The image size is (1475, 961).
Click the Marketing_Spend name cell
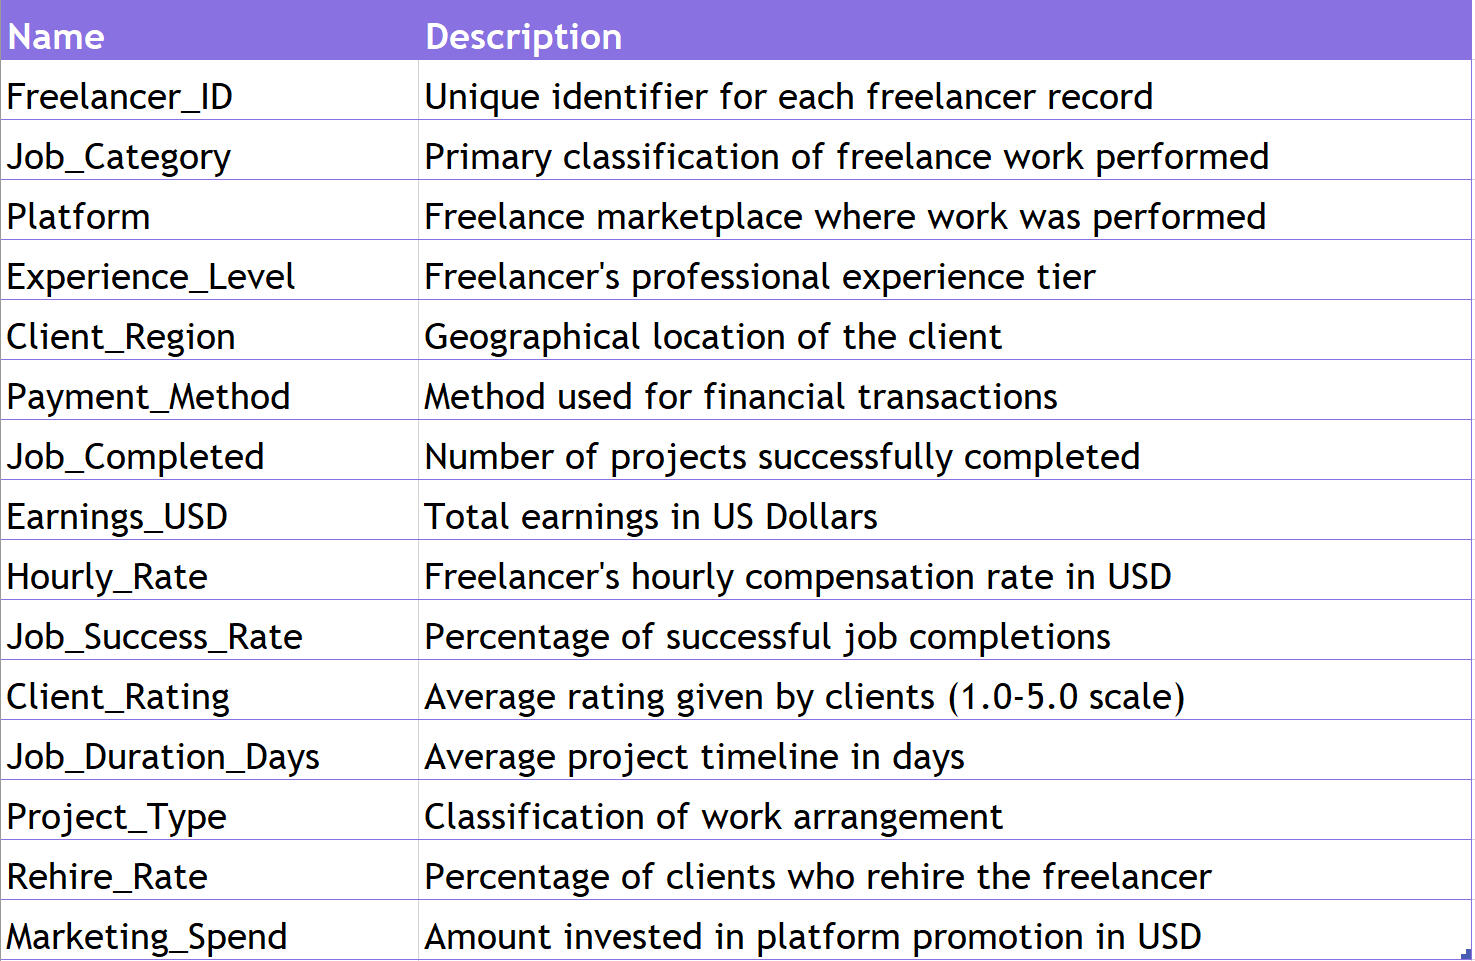pyautogui.click(x=147, y=937)
